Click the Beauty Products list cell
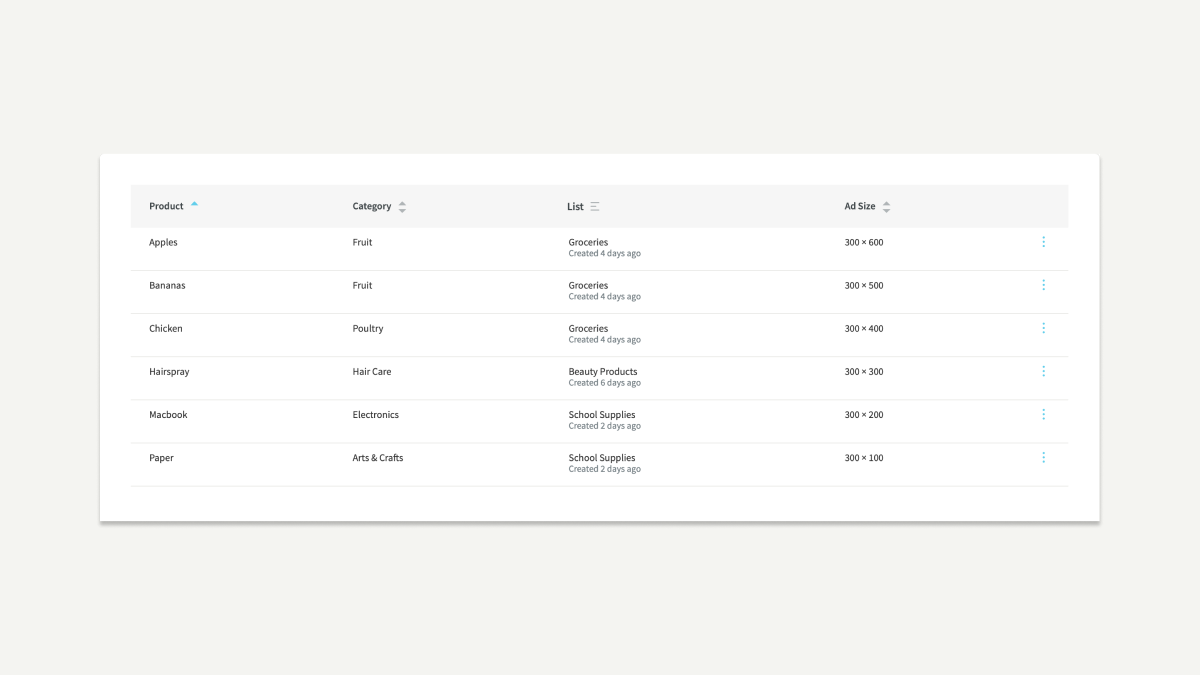The image size is (1200, 676). 603,371
